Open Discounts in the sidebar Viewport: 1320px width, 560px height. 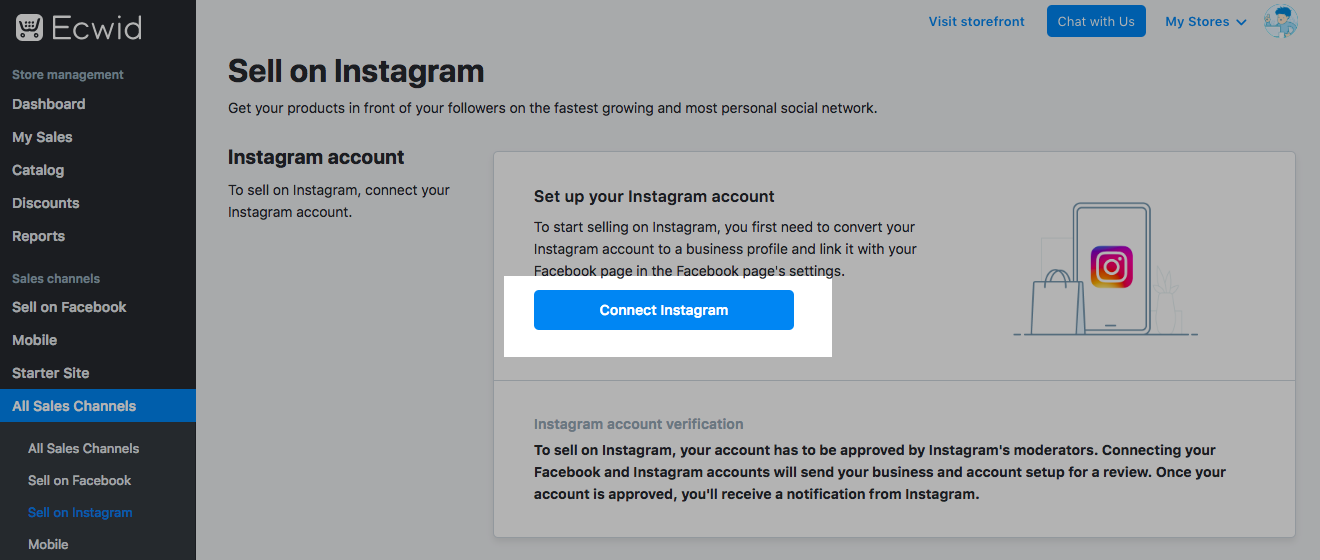coord(45,203)
